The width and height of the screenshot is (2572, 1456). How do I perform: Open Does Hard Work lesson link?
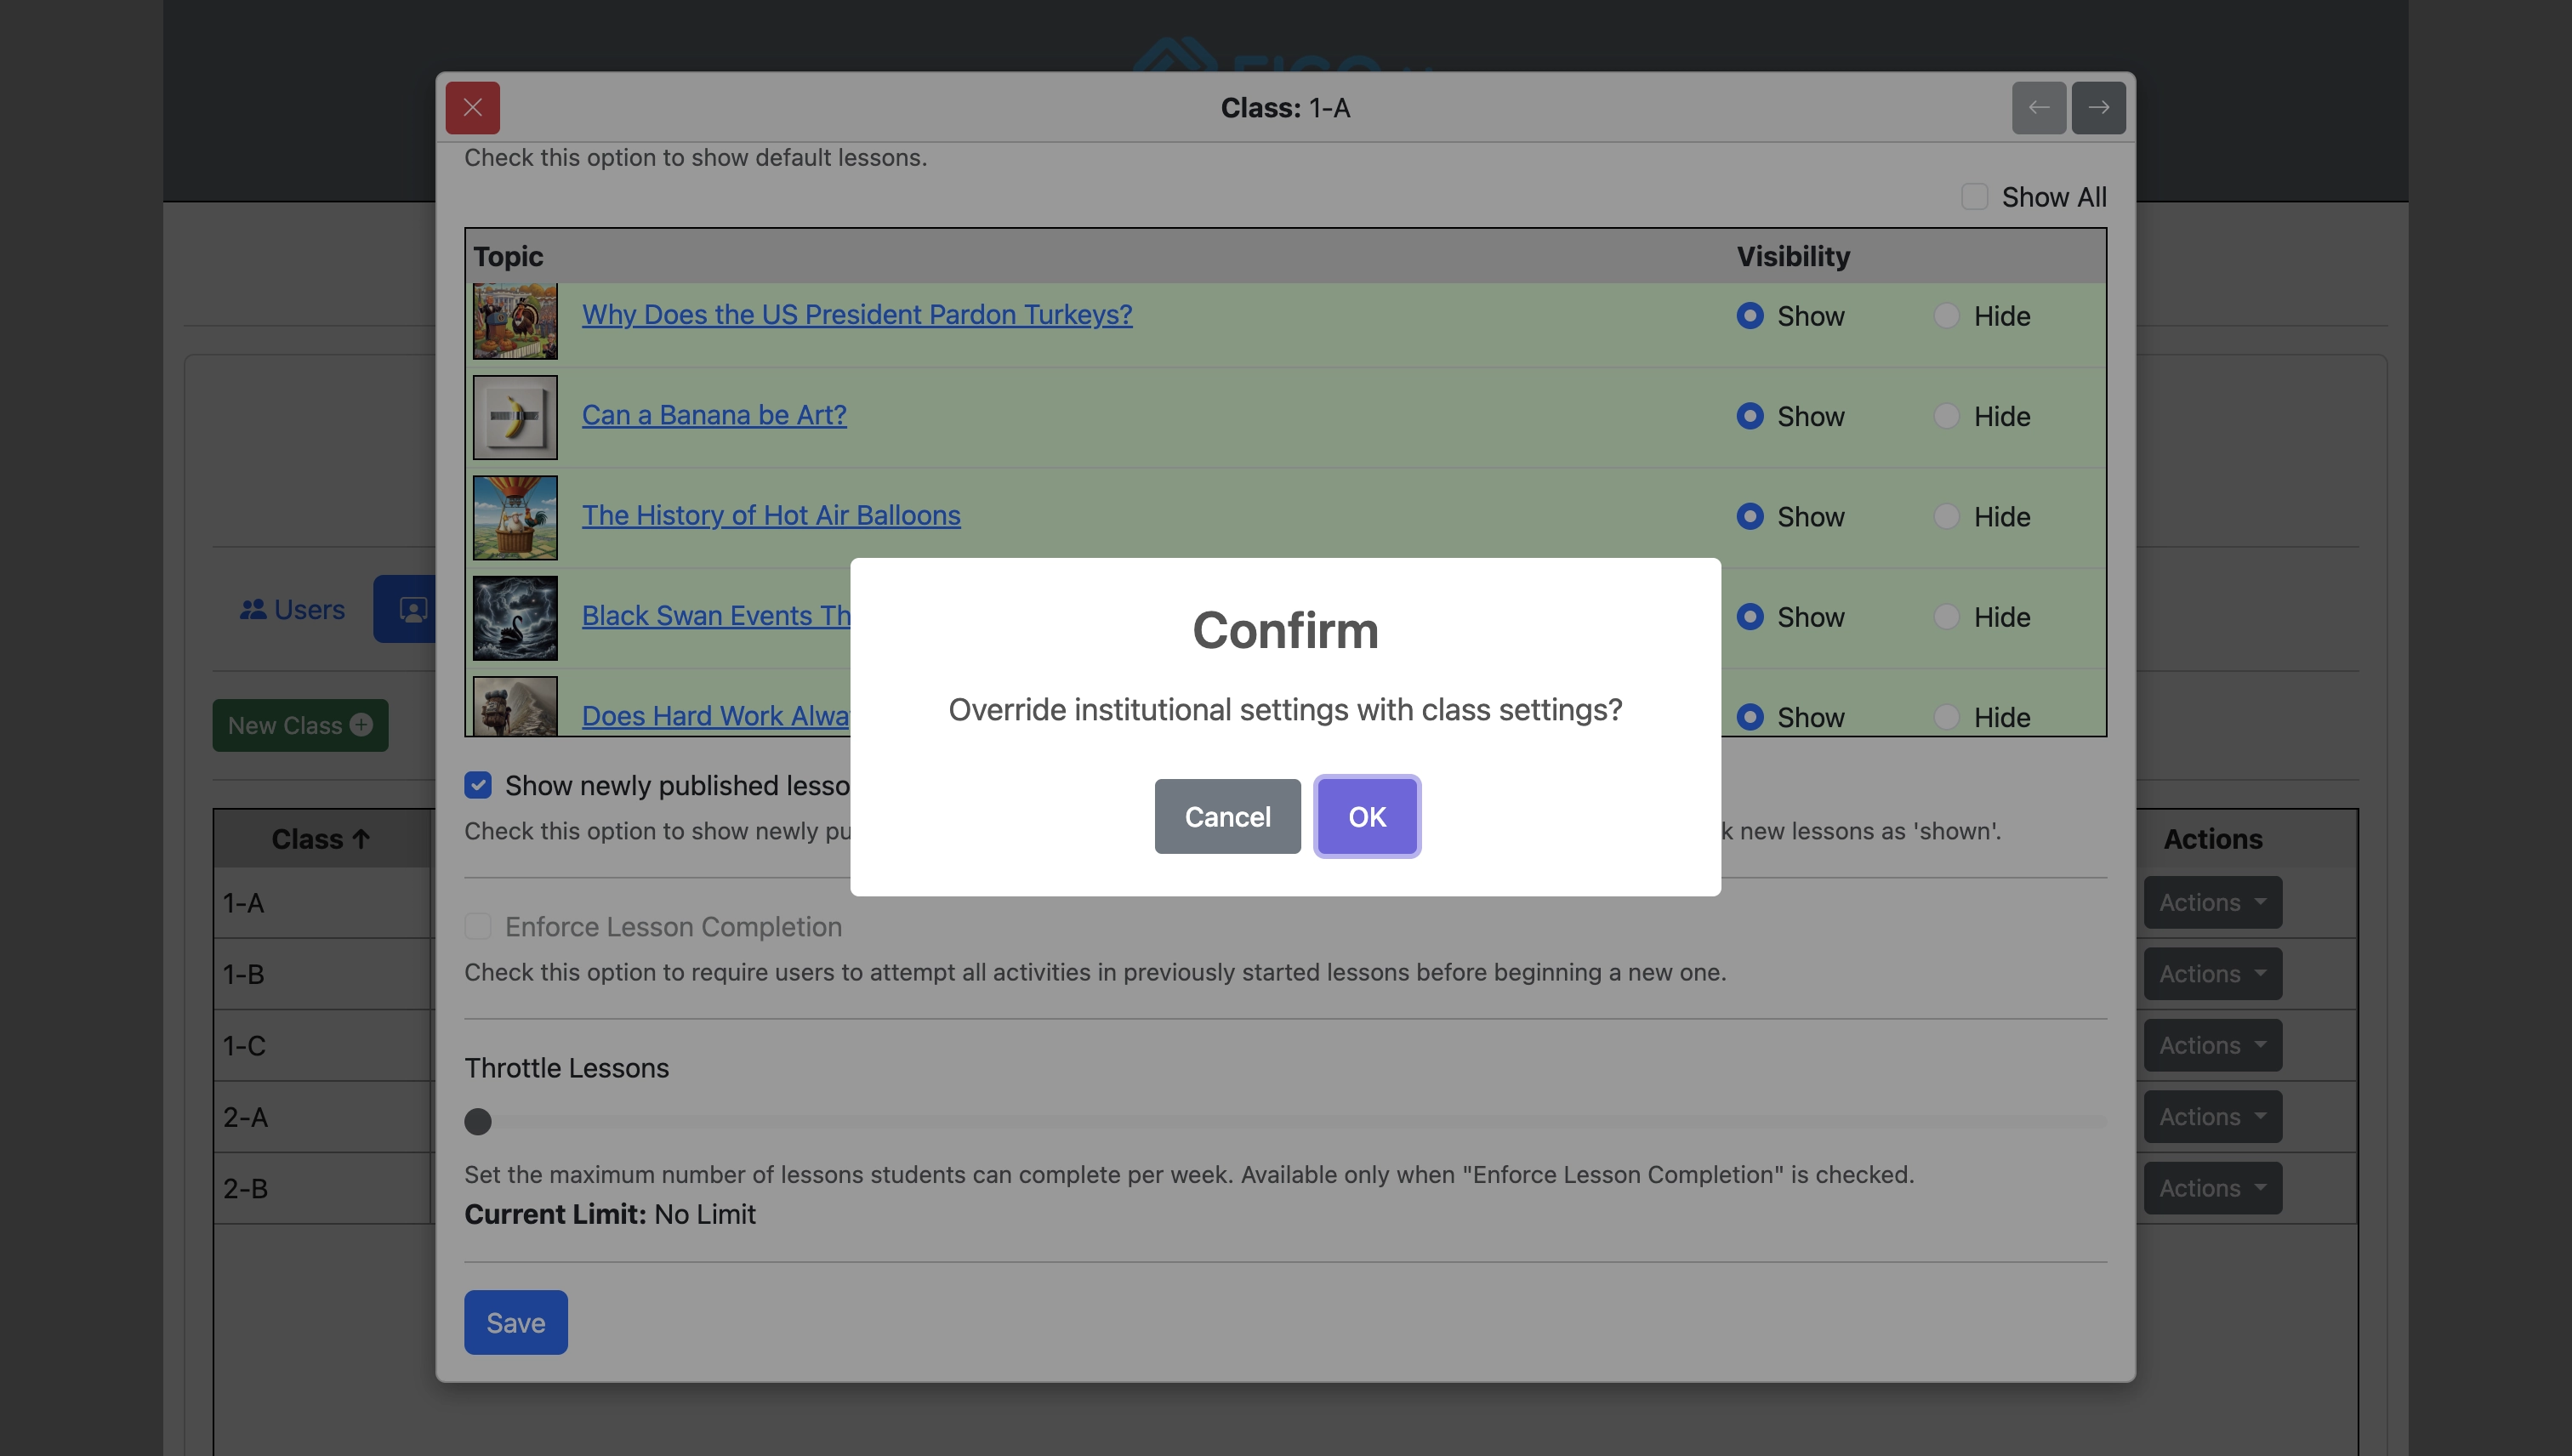716,716
